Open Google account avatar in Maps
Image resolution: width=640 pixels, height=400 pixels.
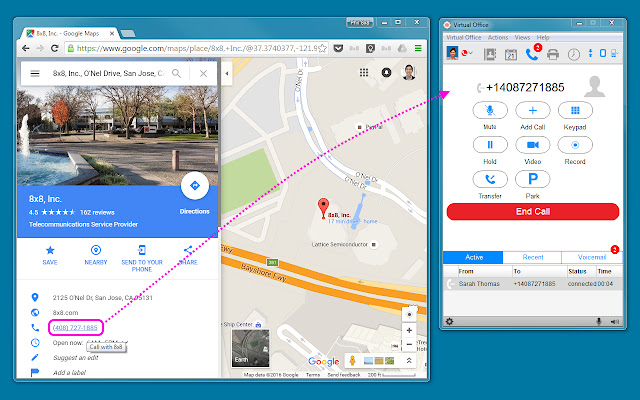pyautogui.click(x=409, y=72)
